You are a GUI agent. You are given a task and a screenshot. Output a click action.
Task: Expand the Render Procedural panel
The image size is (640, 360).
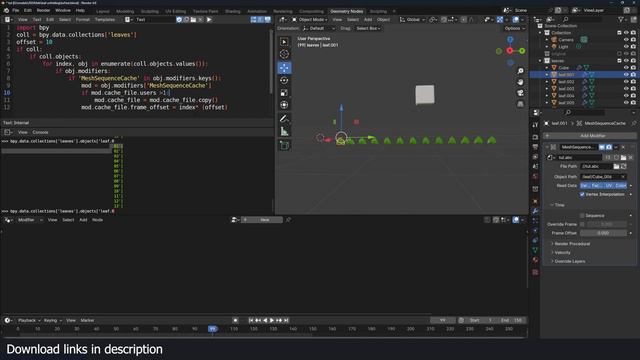click(571, 244)
